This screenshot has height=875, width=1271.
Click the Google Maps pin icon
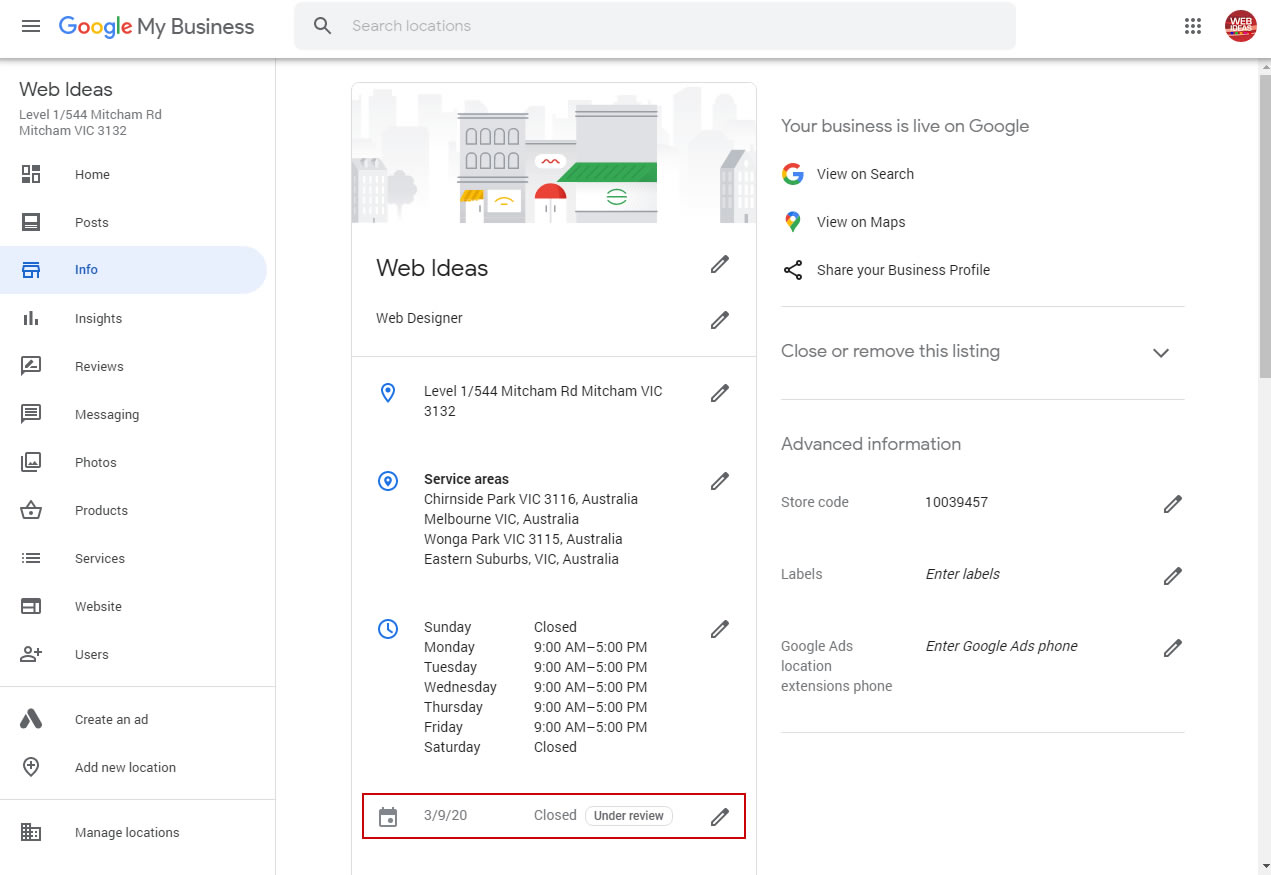(793, 222)
